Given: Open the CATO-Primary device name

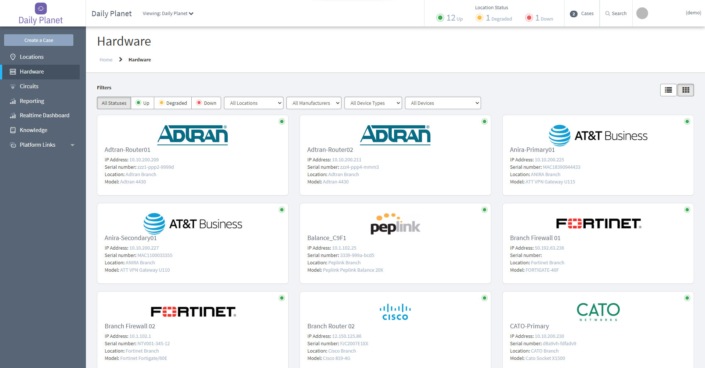Looking at the screenshot, I should pyautogui.click(x=529, y=326).
